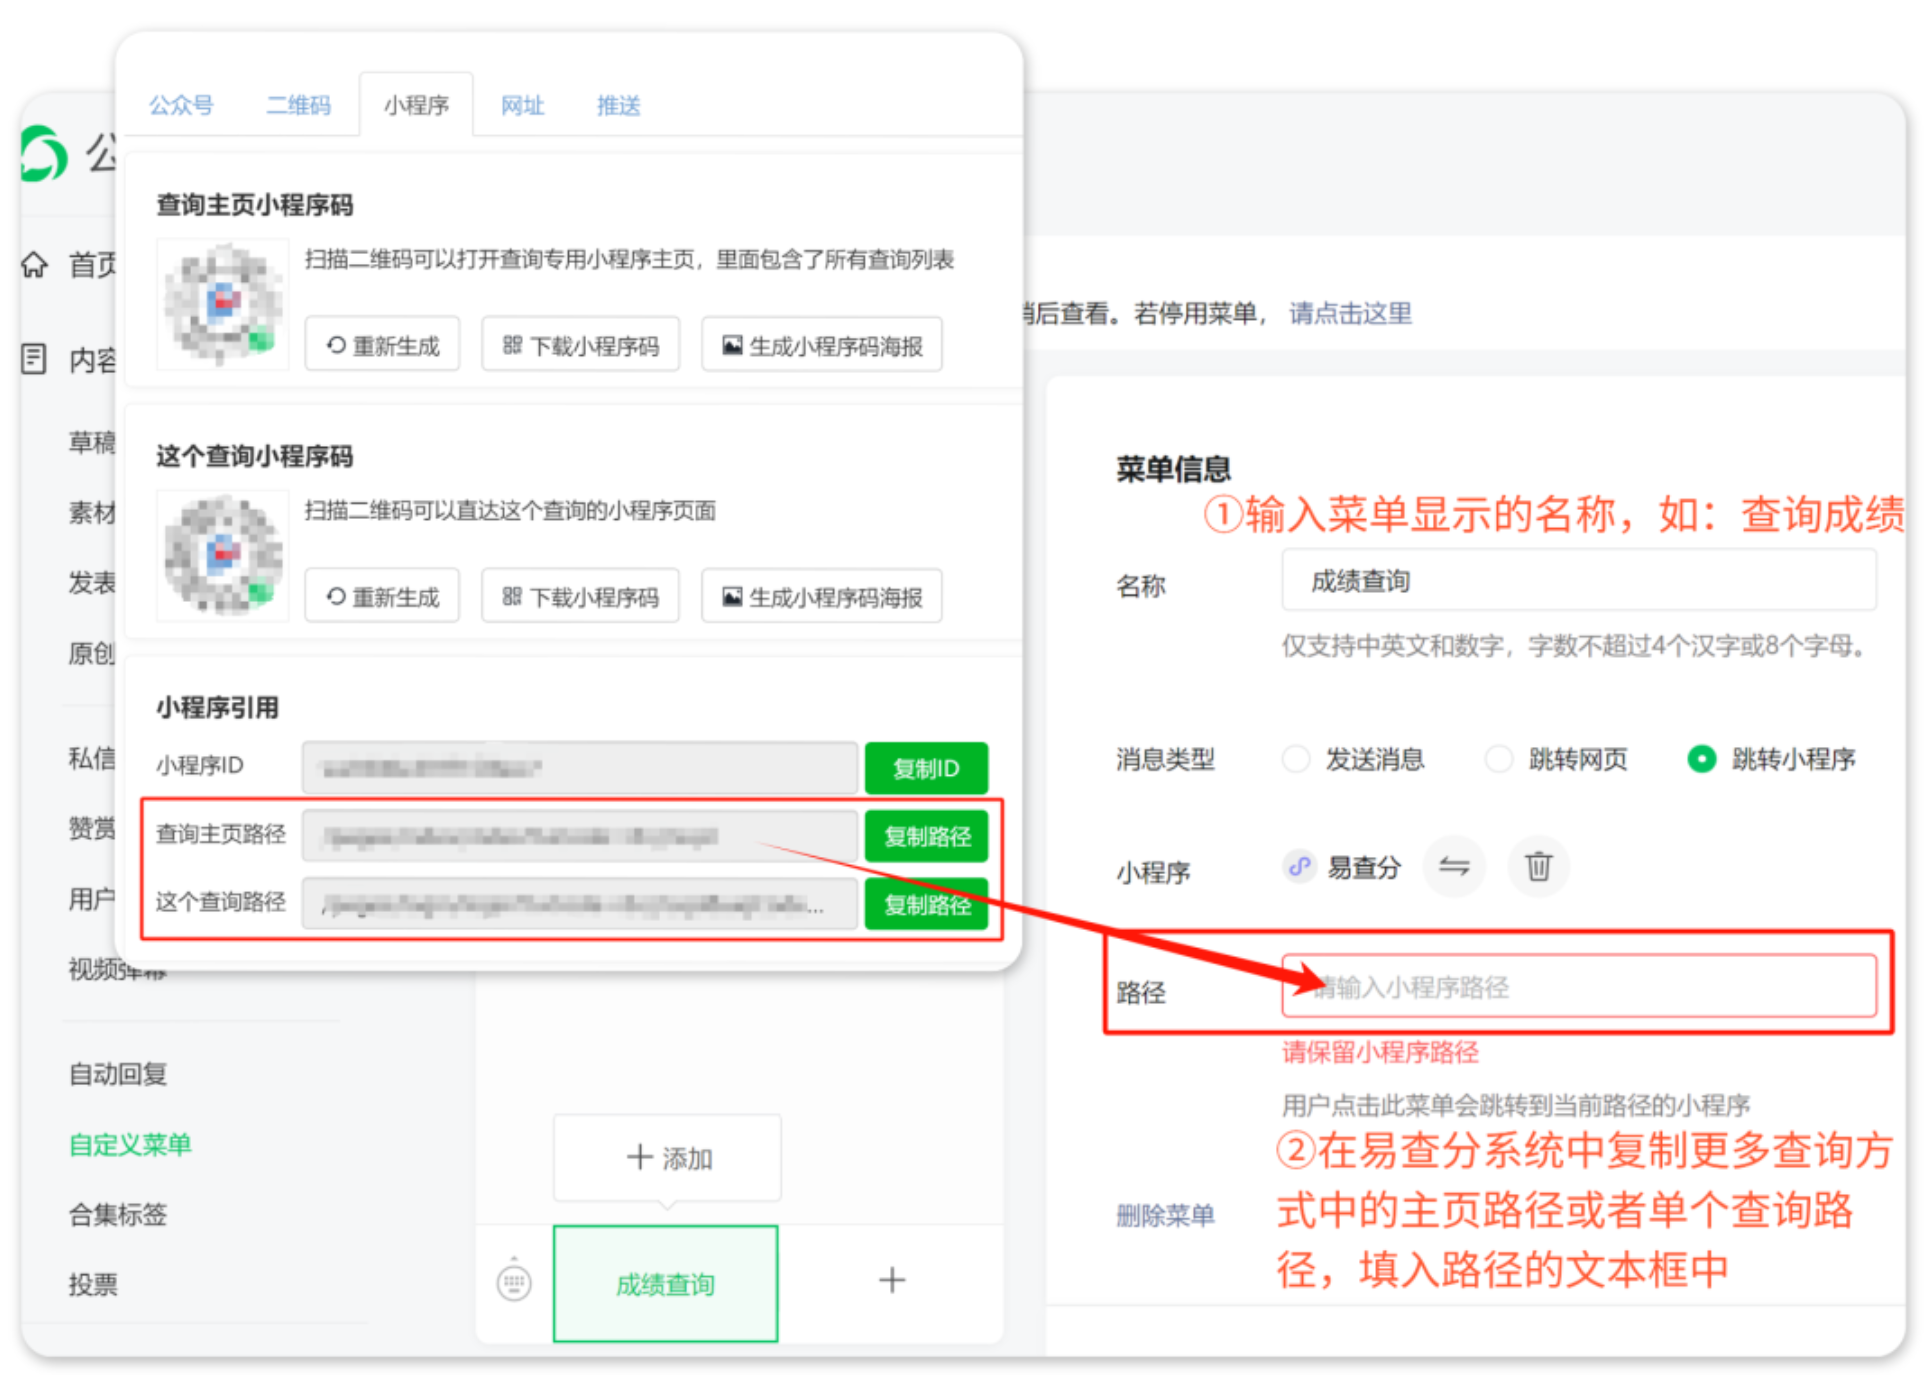1930x1375 pixels.
Task: Click the 易查分 mini program link icon
Action: 1299,866
